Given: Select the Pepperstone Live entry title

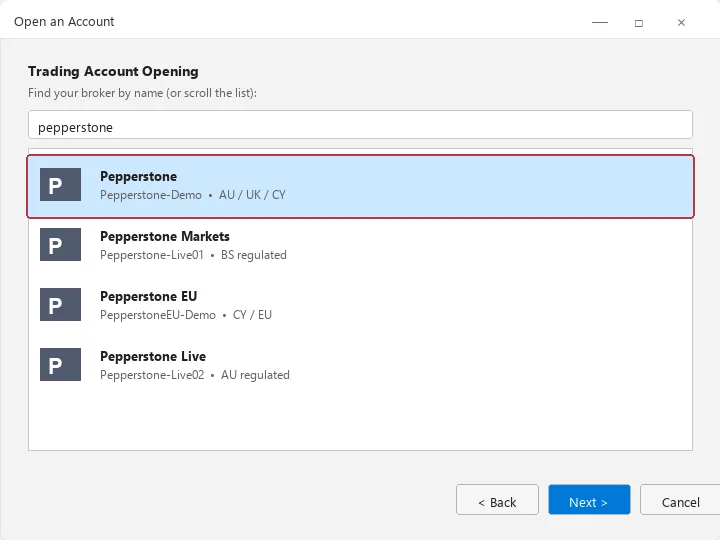Looking at the screenshot, I should click(153, 356).
